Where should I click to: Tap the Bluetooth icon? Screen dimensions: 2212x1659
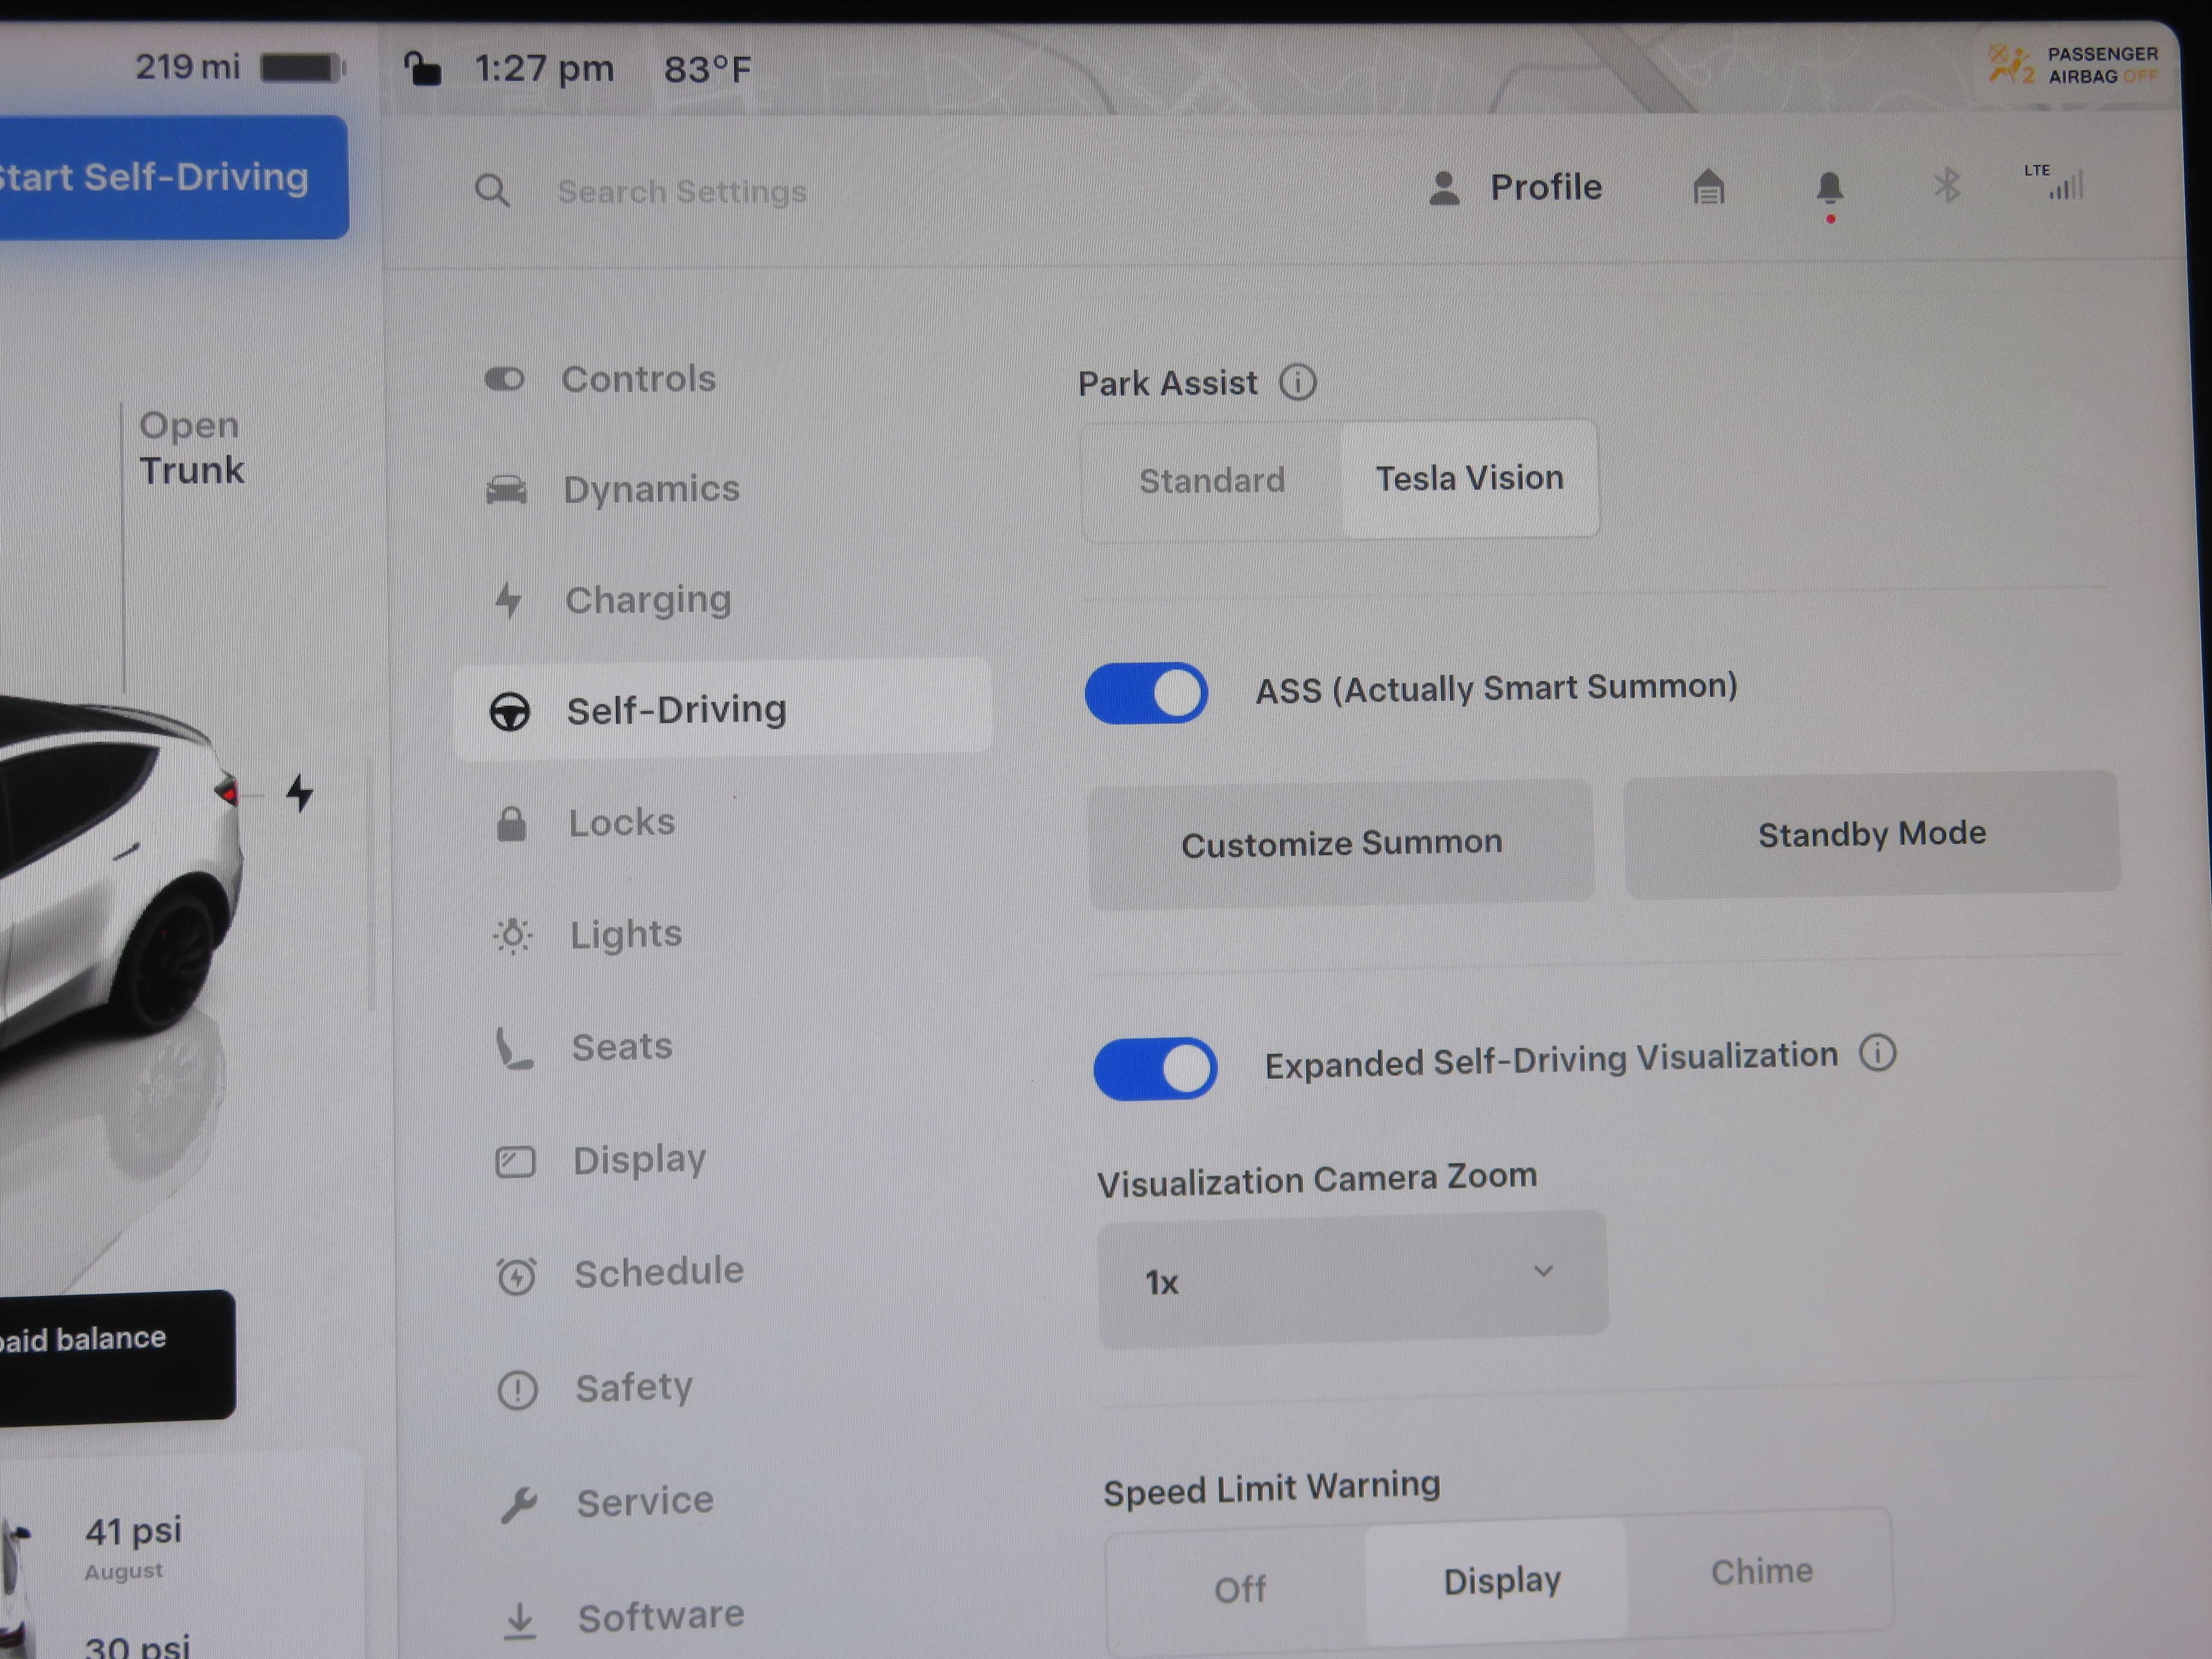1946,186
